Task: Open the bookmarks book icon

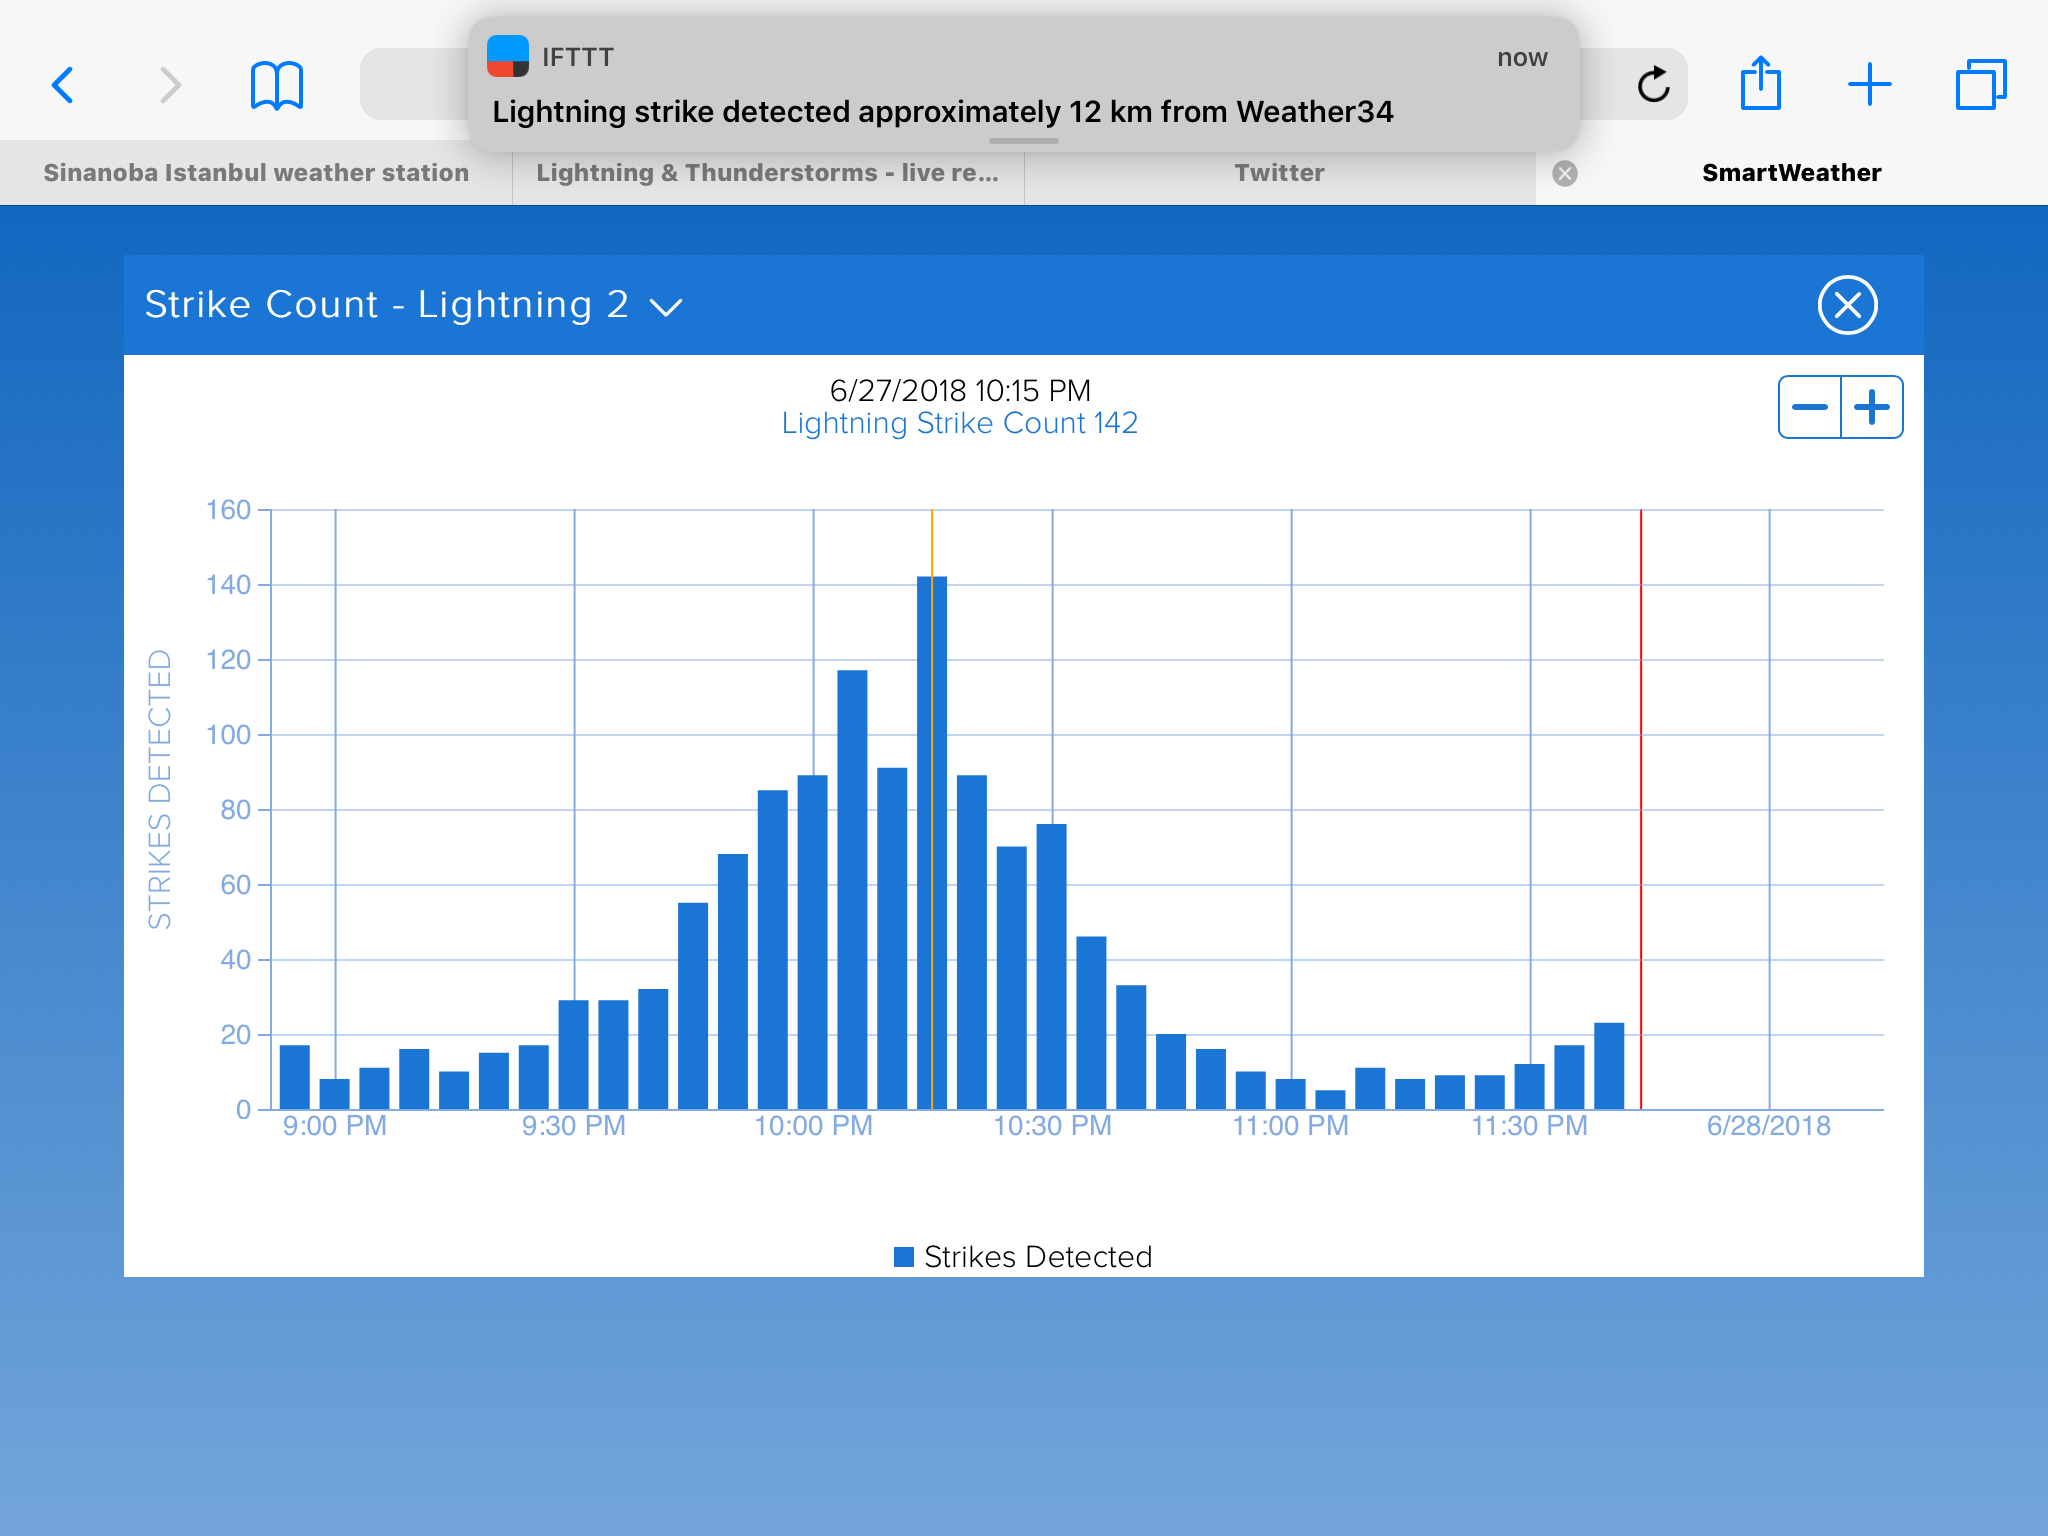Action: click(x=276, y=85)
